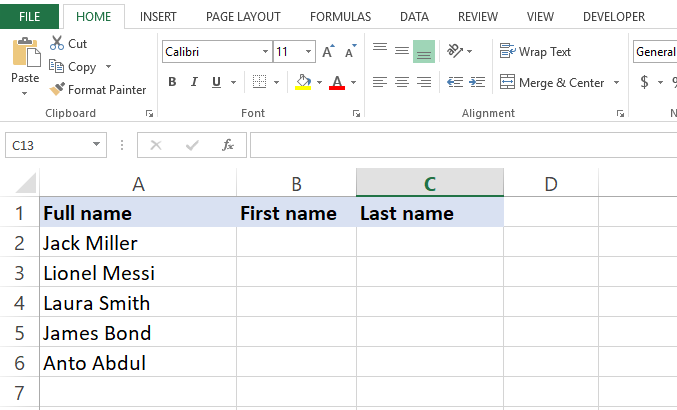Select cell containing Jack Miller

138,243
